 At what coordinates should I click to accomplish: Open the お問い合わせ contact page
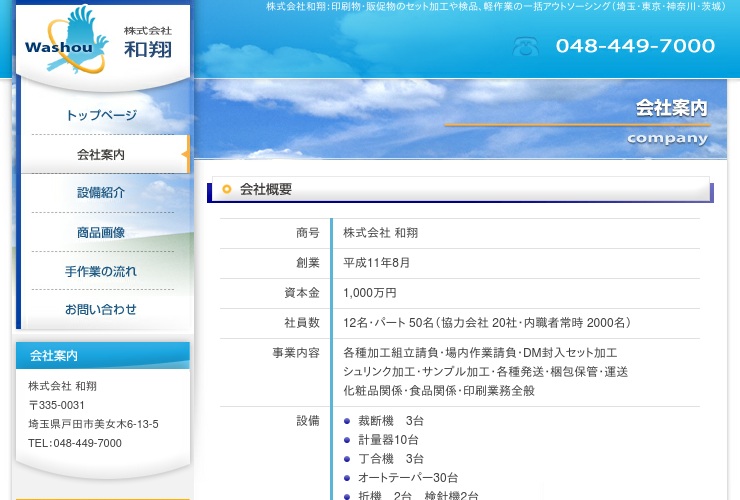(101, 310)
